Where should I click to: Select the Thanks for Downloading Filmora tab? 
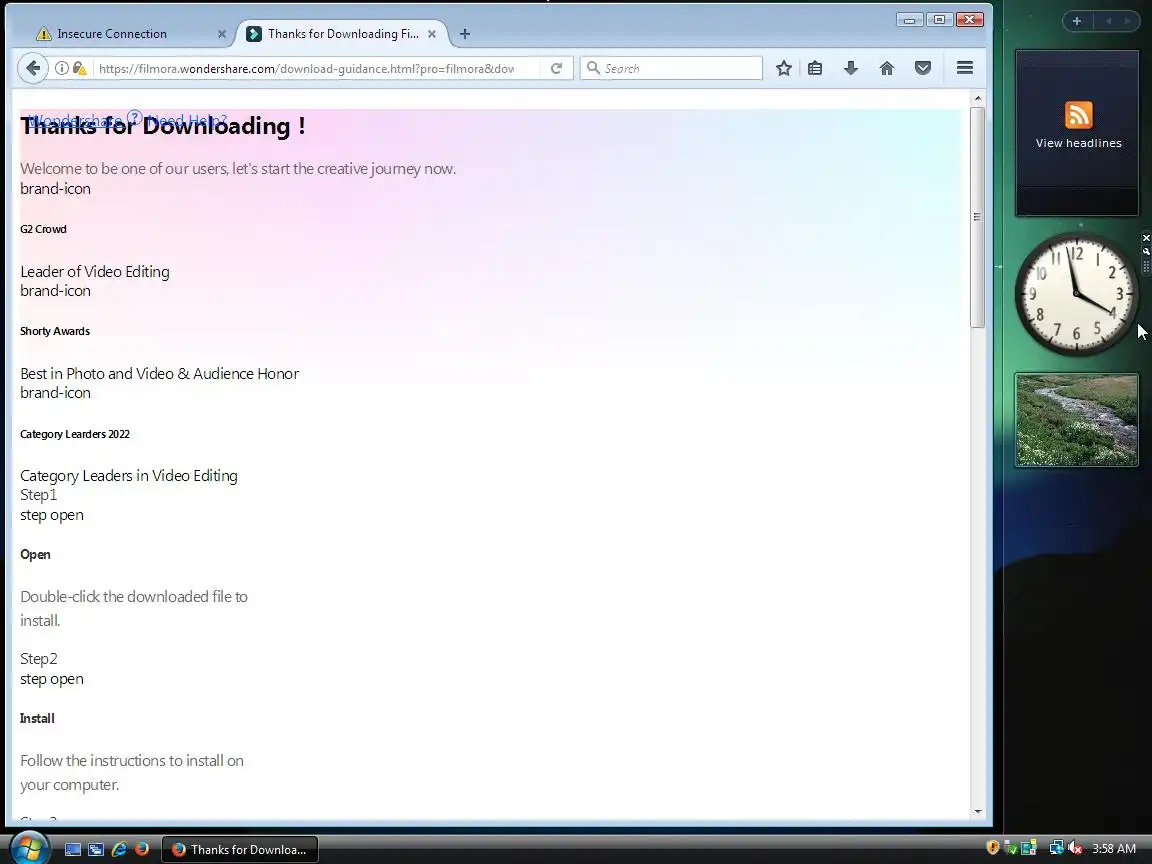[342, 34]
